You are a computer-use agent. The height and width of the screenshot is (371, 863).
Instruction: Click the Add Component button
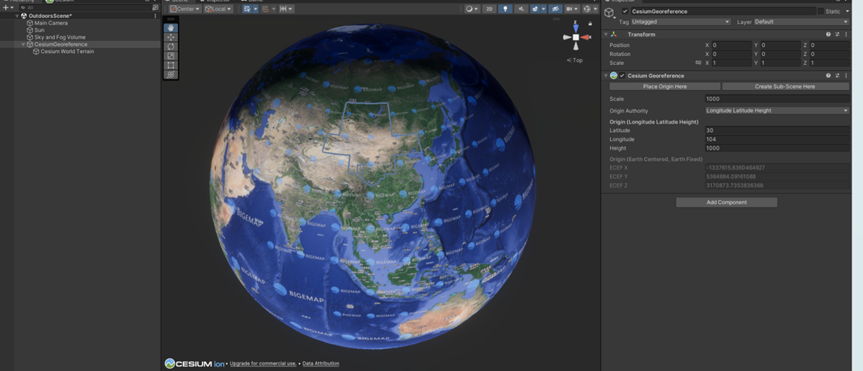pyautogui.click(x=727, y=203)
